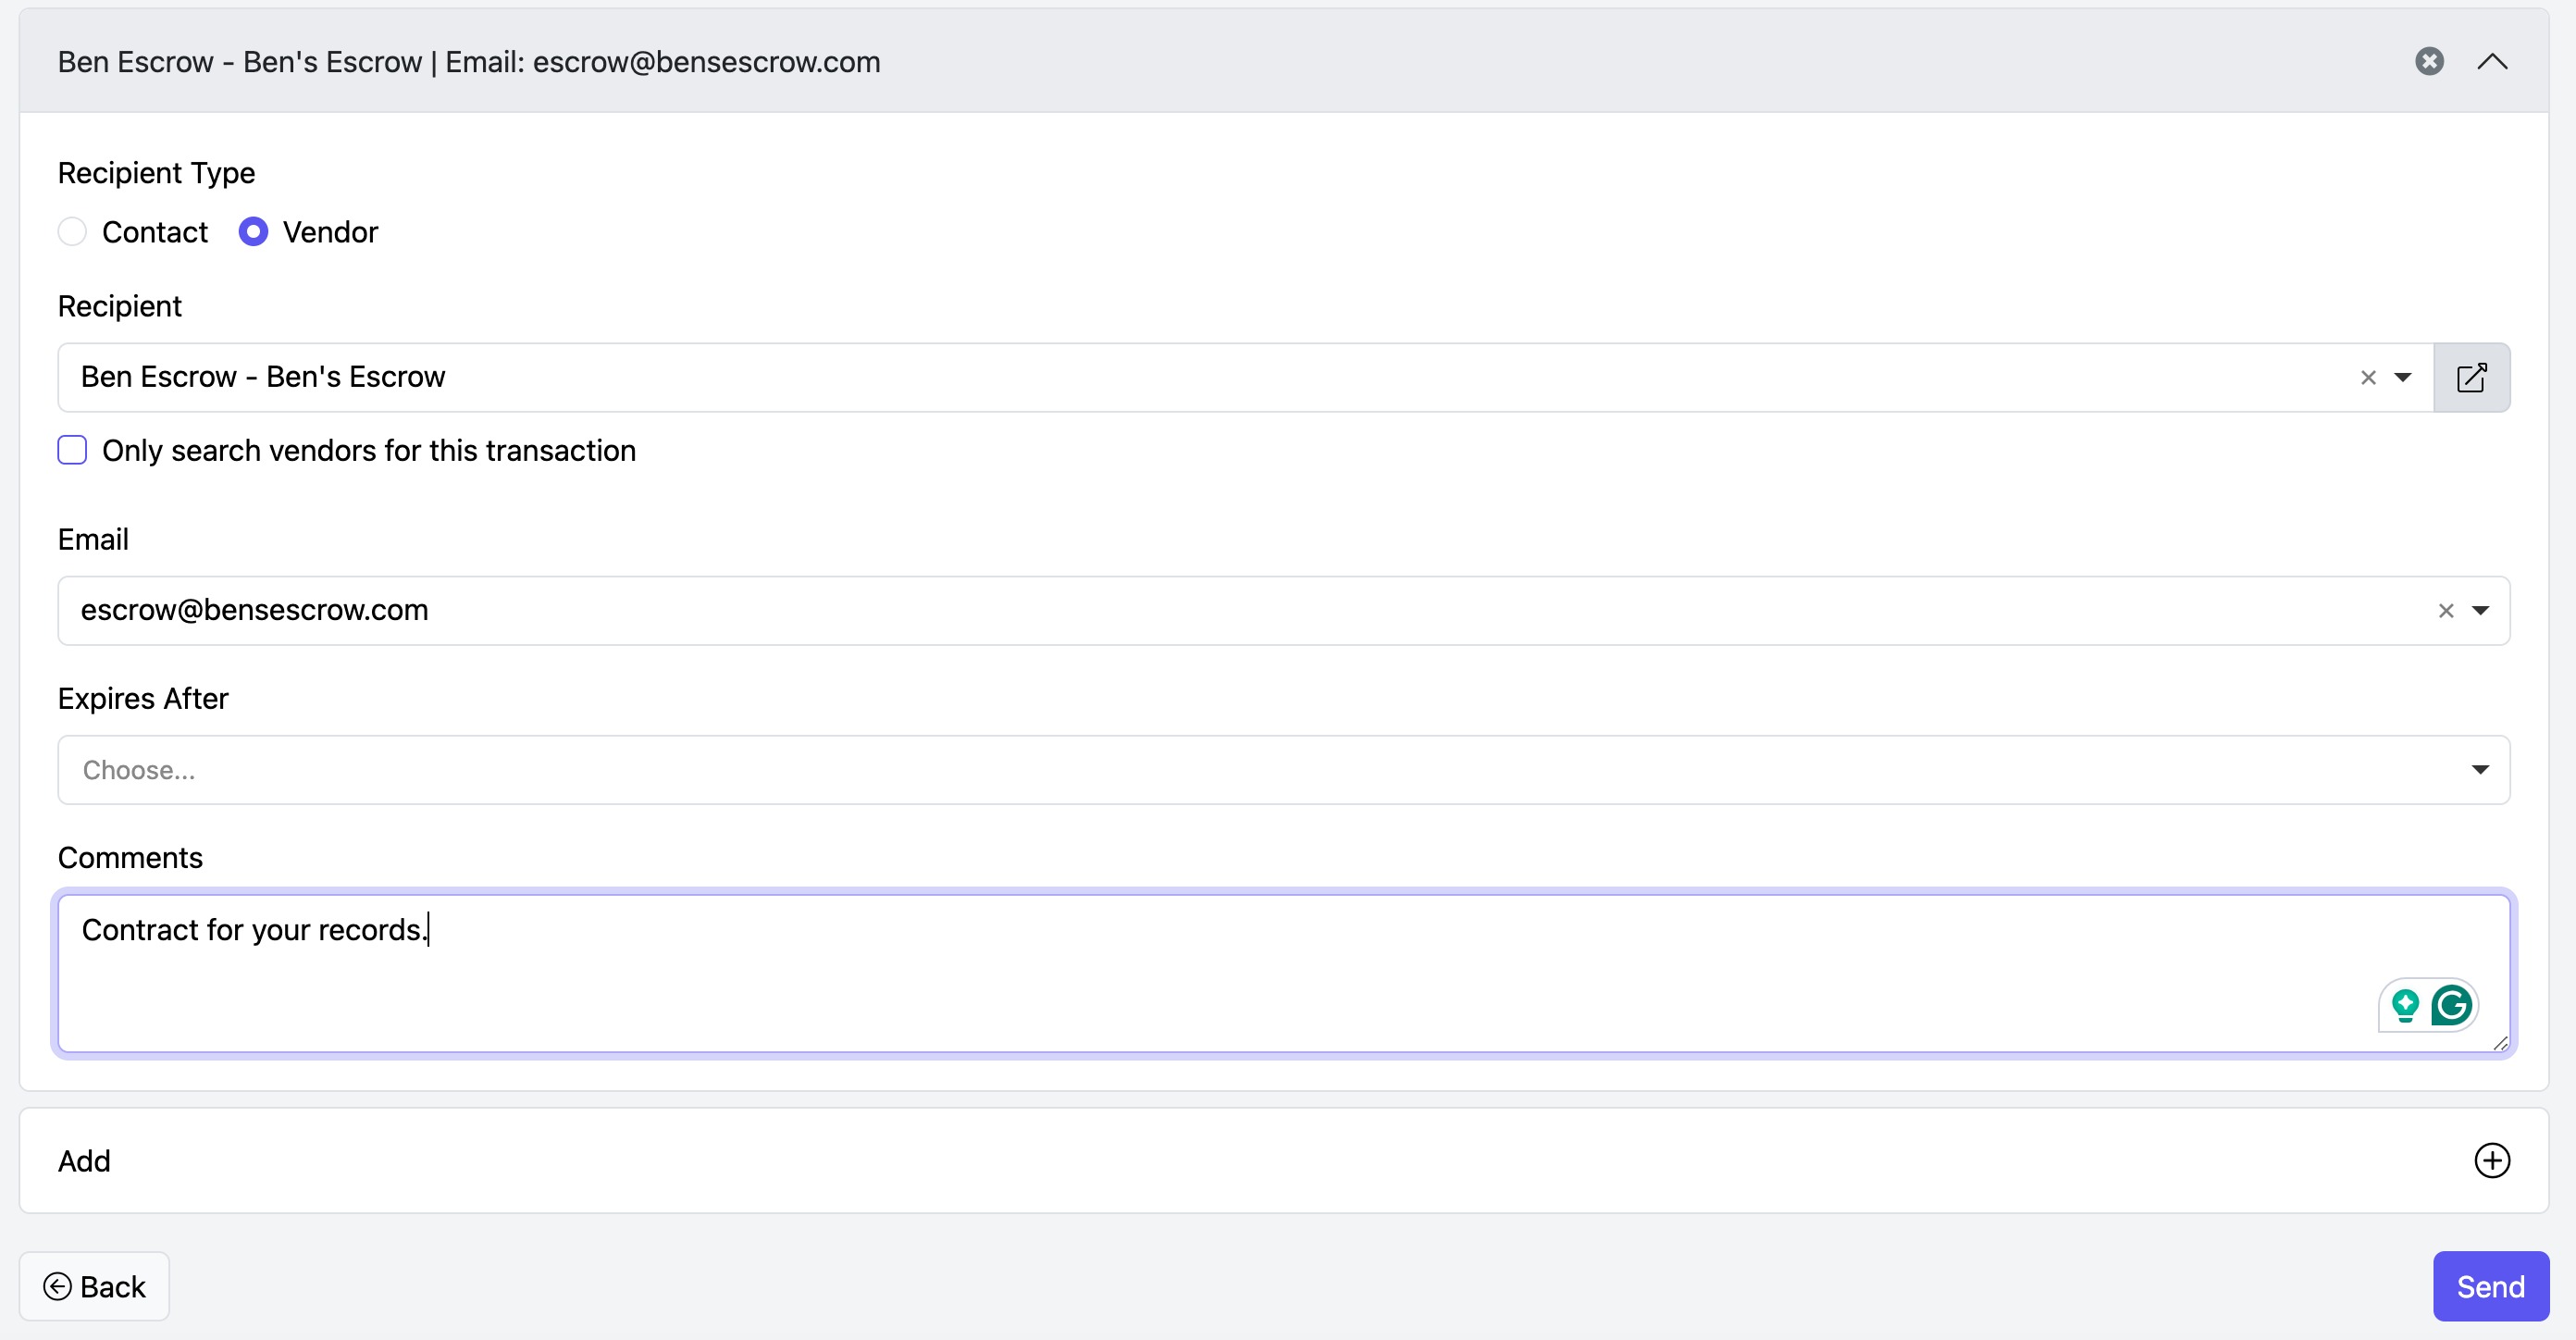This screenshot has width=2576, height=1340.
Task: Click the plus circle icon to add a recipient
Action: [x=2492, y=1160]
